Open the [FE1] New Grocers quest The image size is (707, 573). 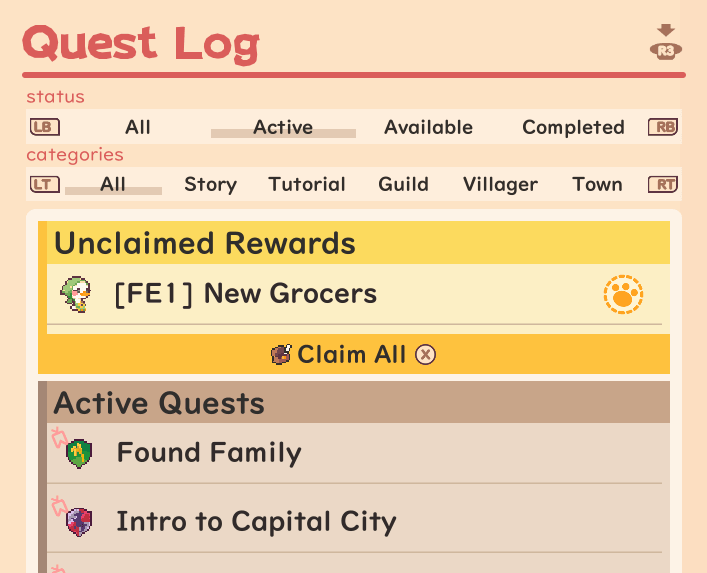coord(245,294)
